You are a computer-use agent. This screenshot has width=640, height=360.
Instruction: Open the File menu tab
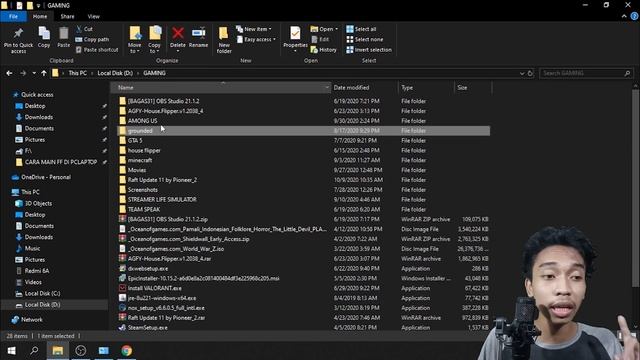click(x=13, y=16)
